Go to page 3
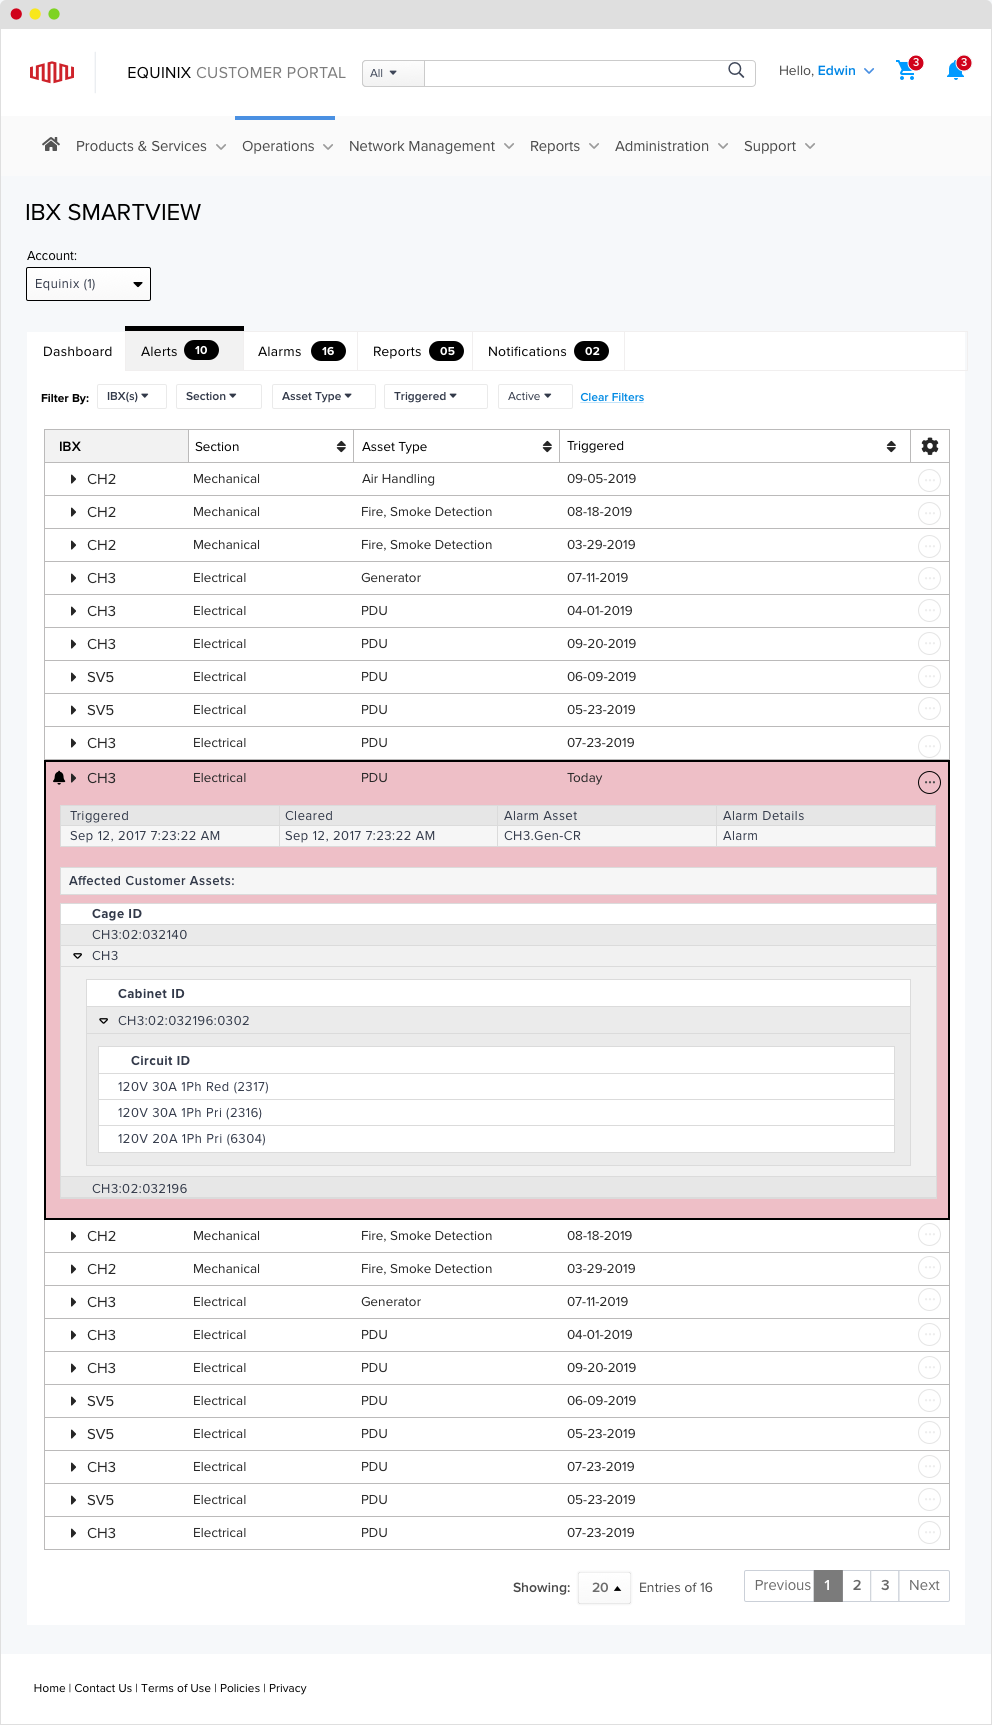 click(885, 1585)
